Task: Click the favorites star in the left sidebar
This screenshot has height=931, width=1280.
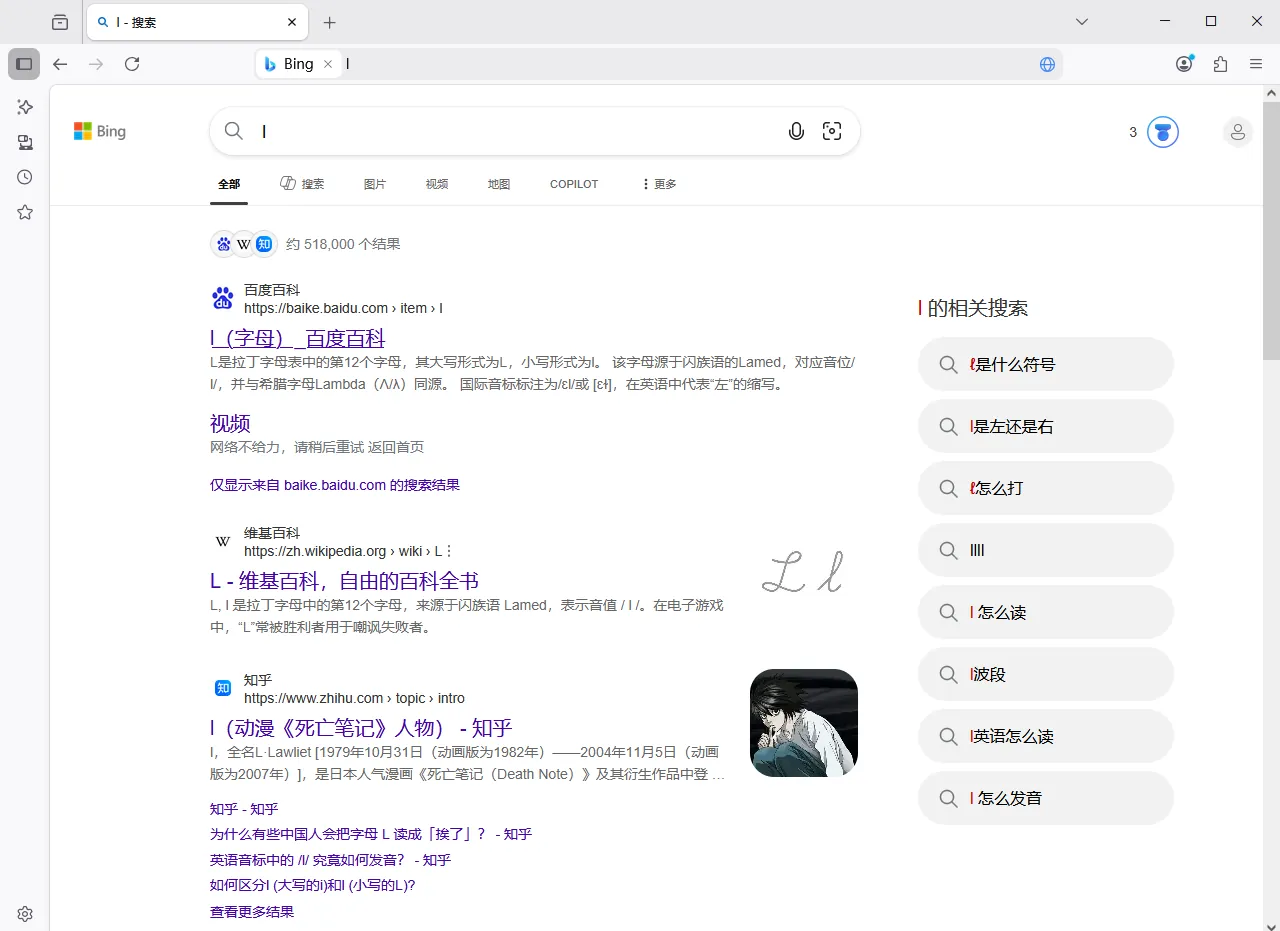Action: pos(24,211)
